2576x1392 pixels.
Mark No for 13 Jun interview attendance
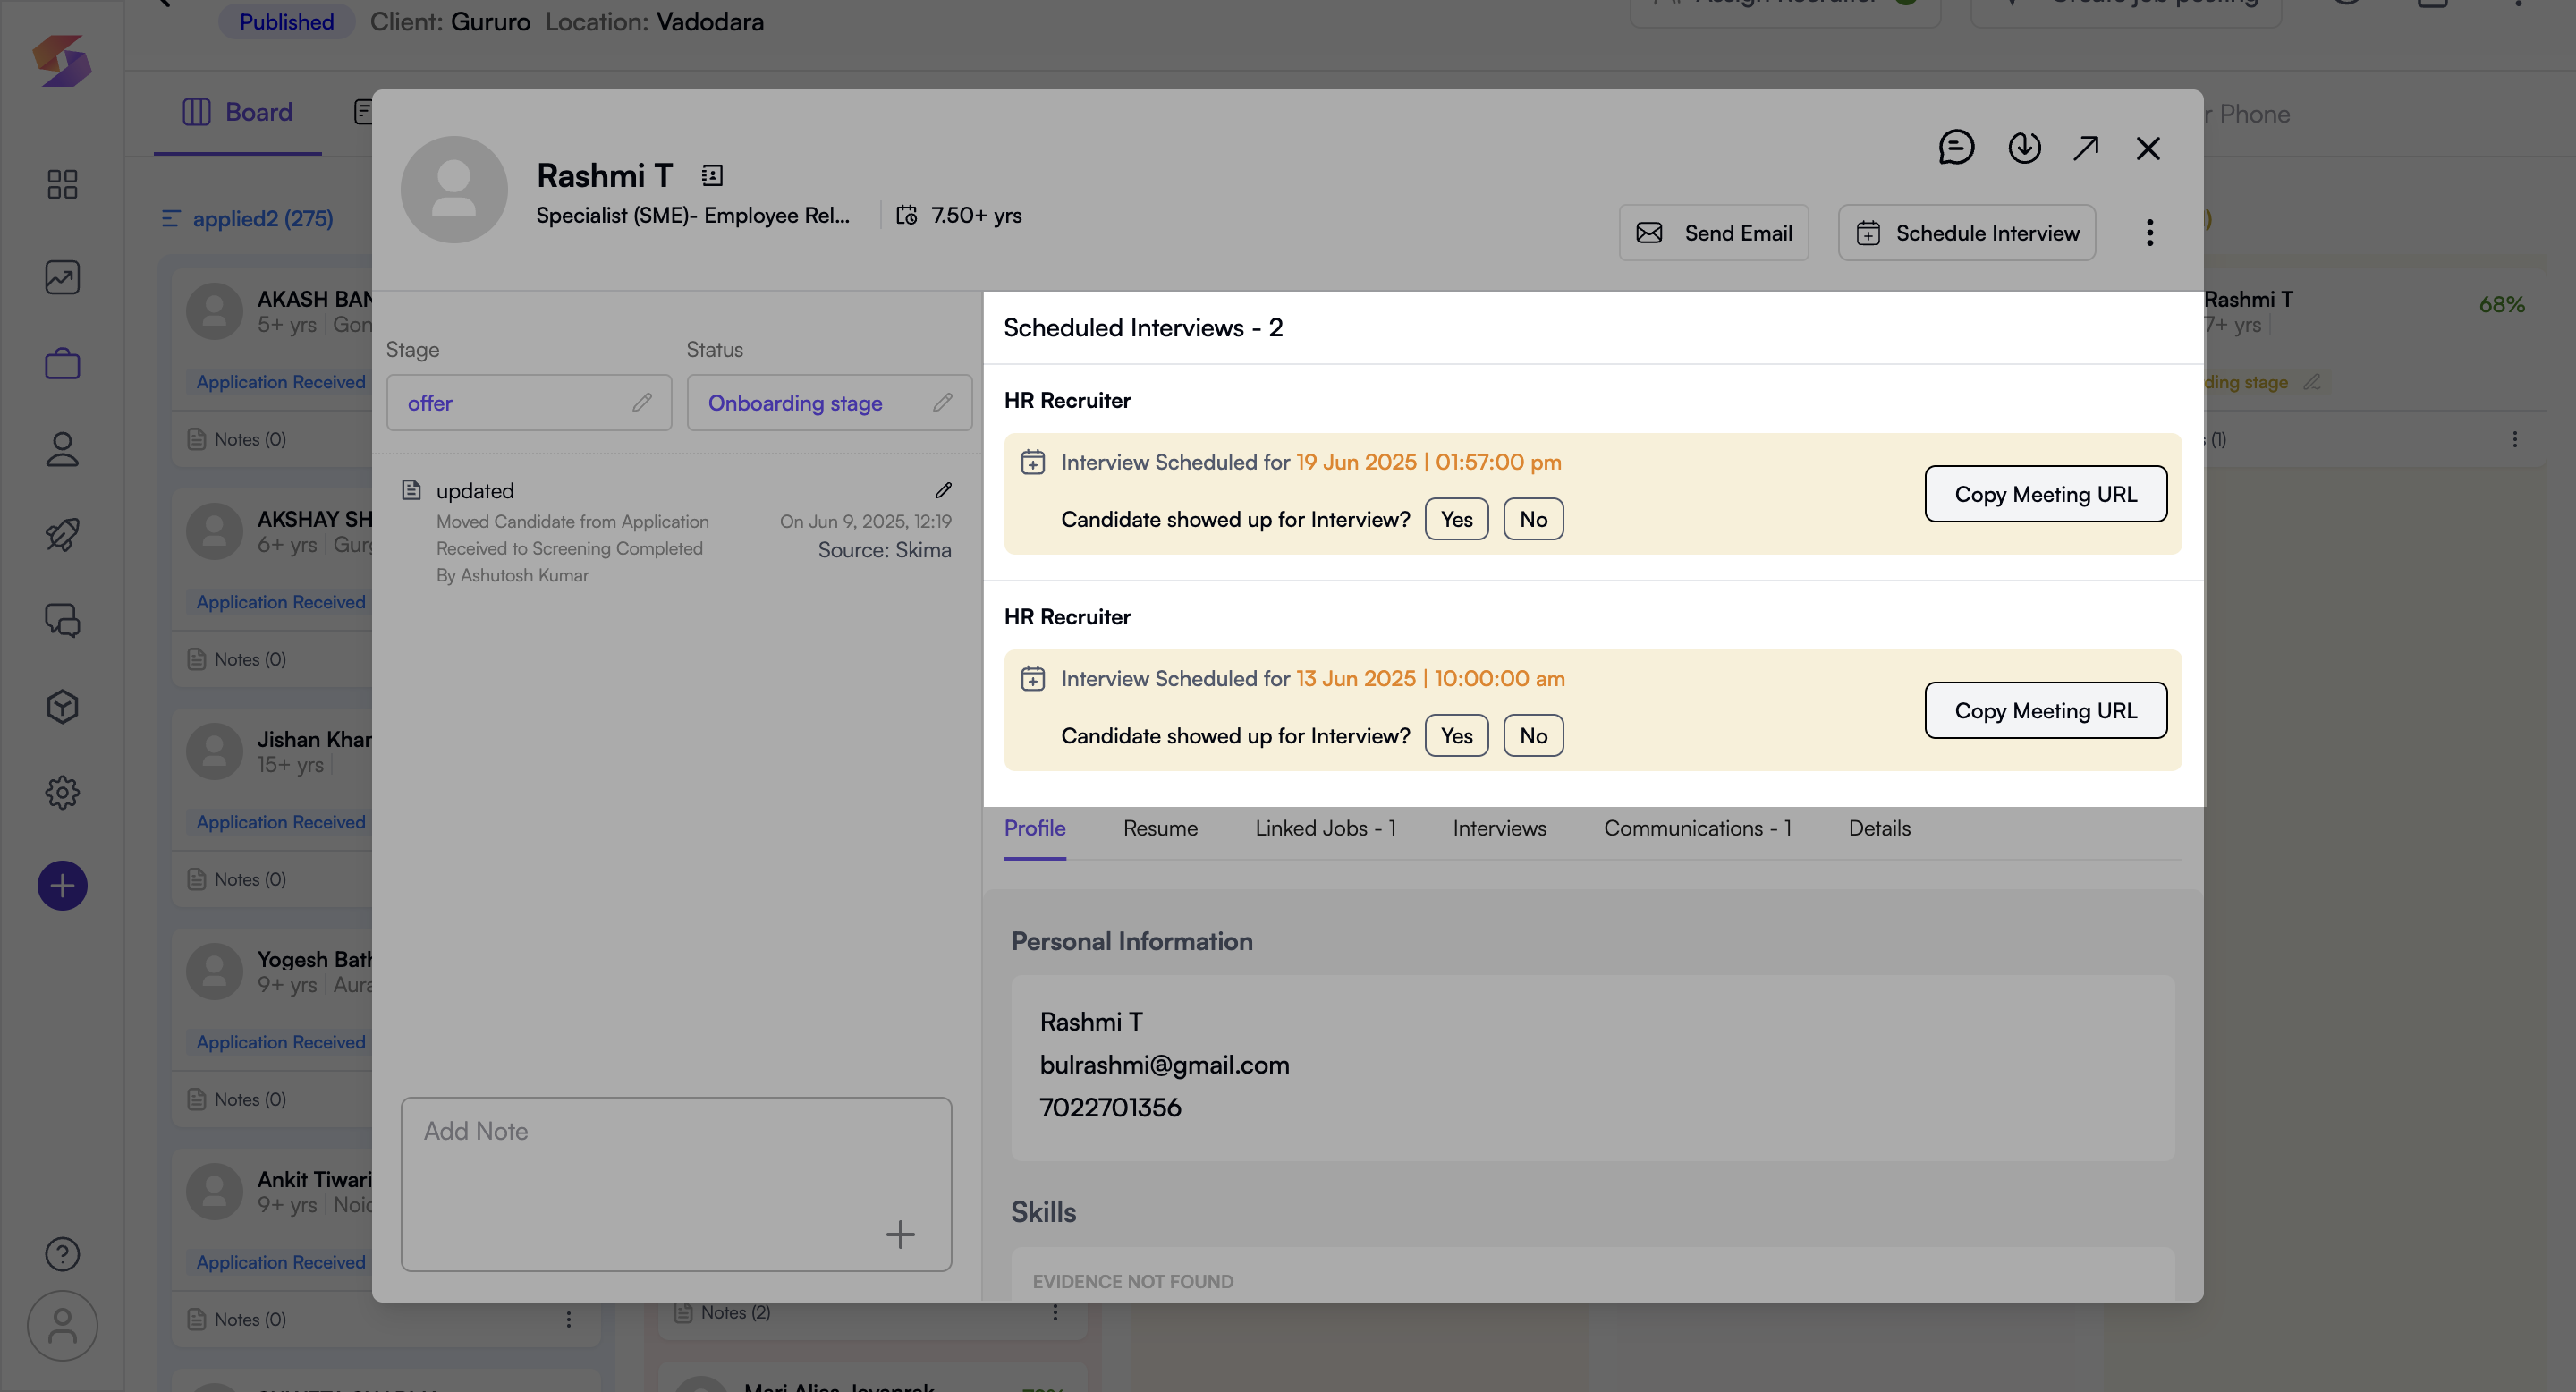(1533, 736)
